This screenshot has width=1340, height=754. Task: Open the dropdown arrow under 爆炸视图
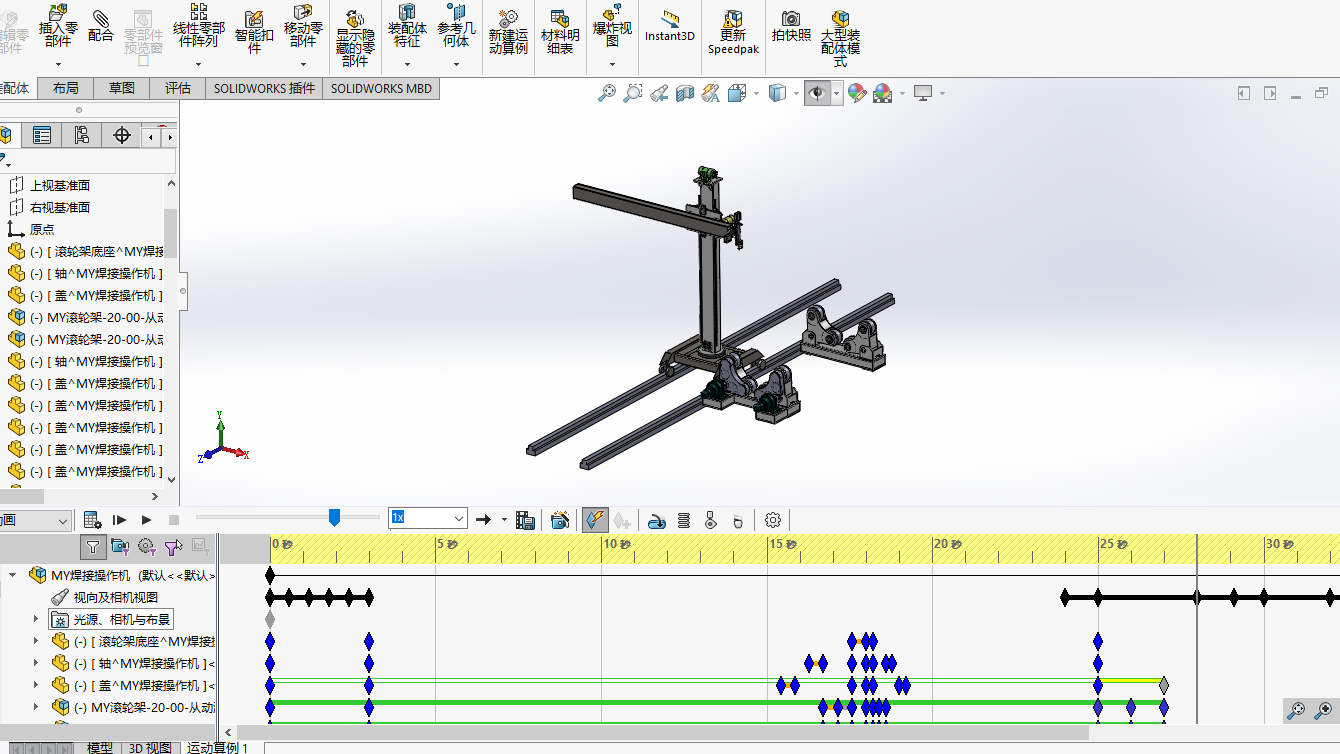(612, 65)
